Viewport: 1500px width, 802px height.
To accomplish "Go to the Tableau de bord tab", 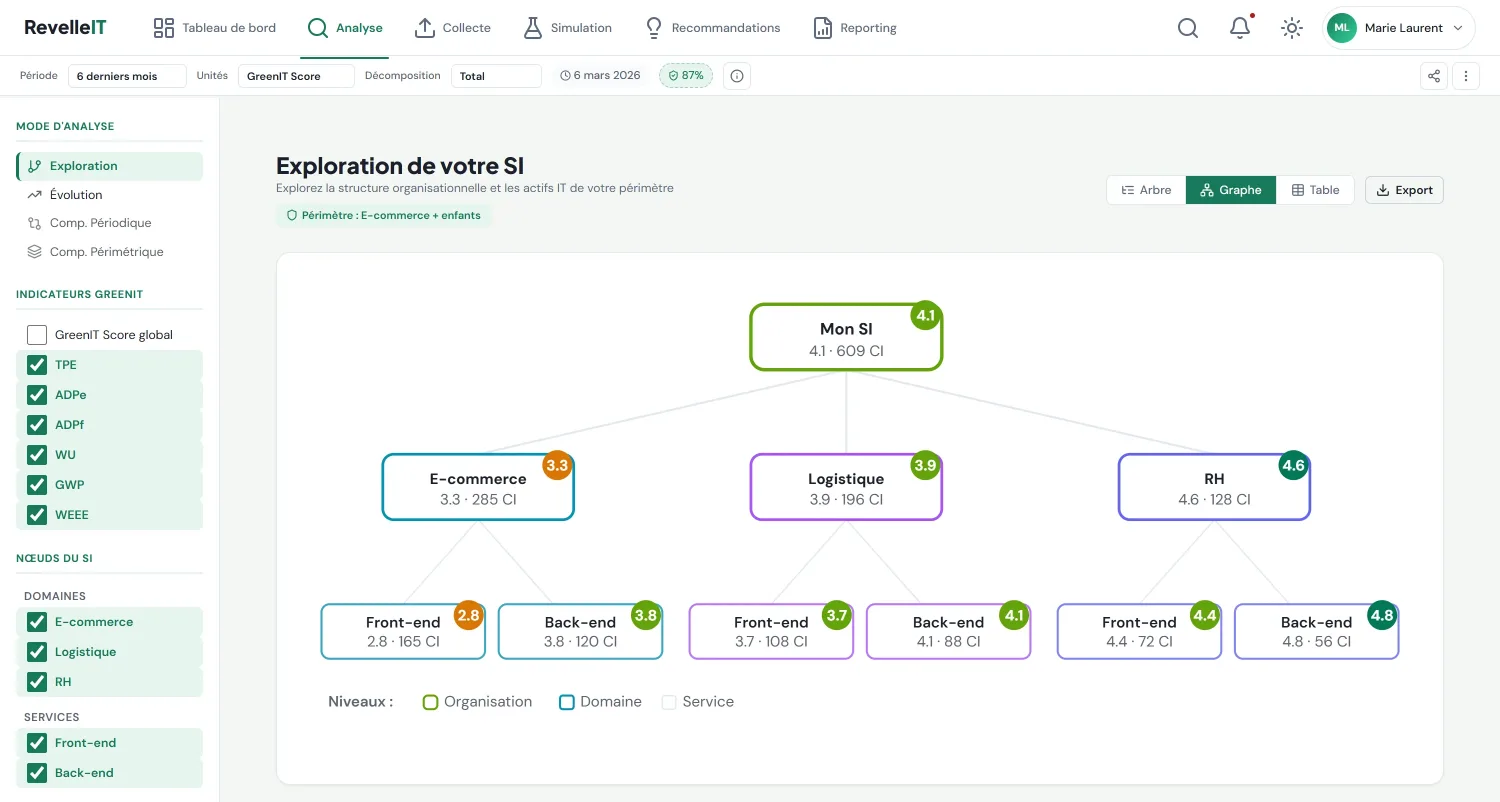I will 215,28.
